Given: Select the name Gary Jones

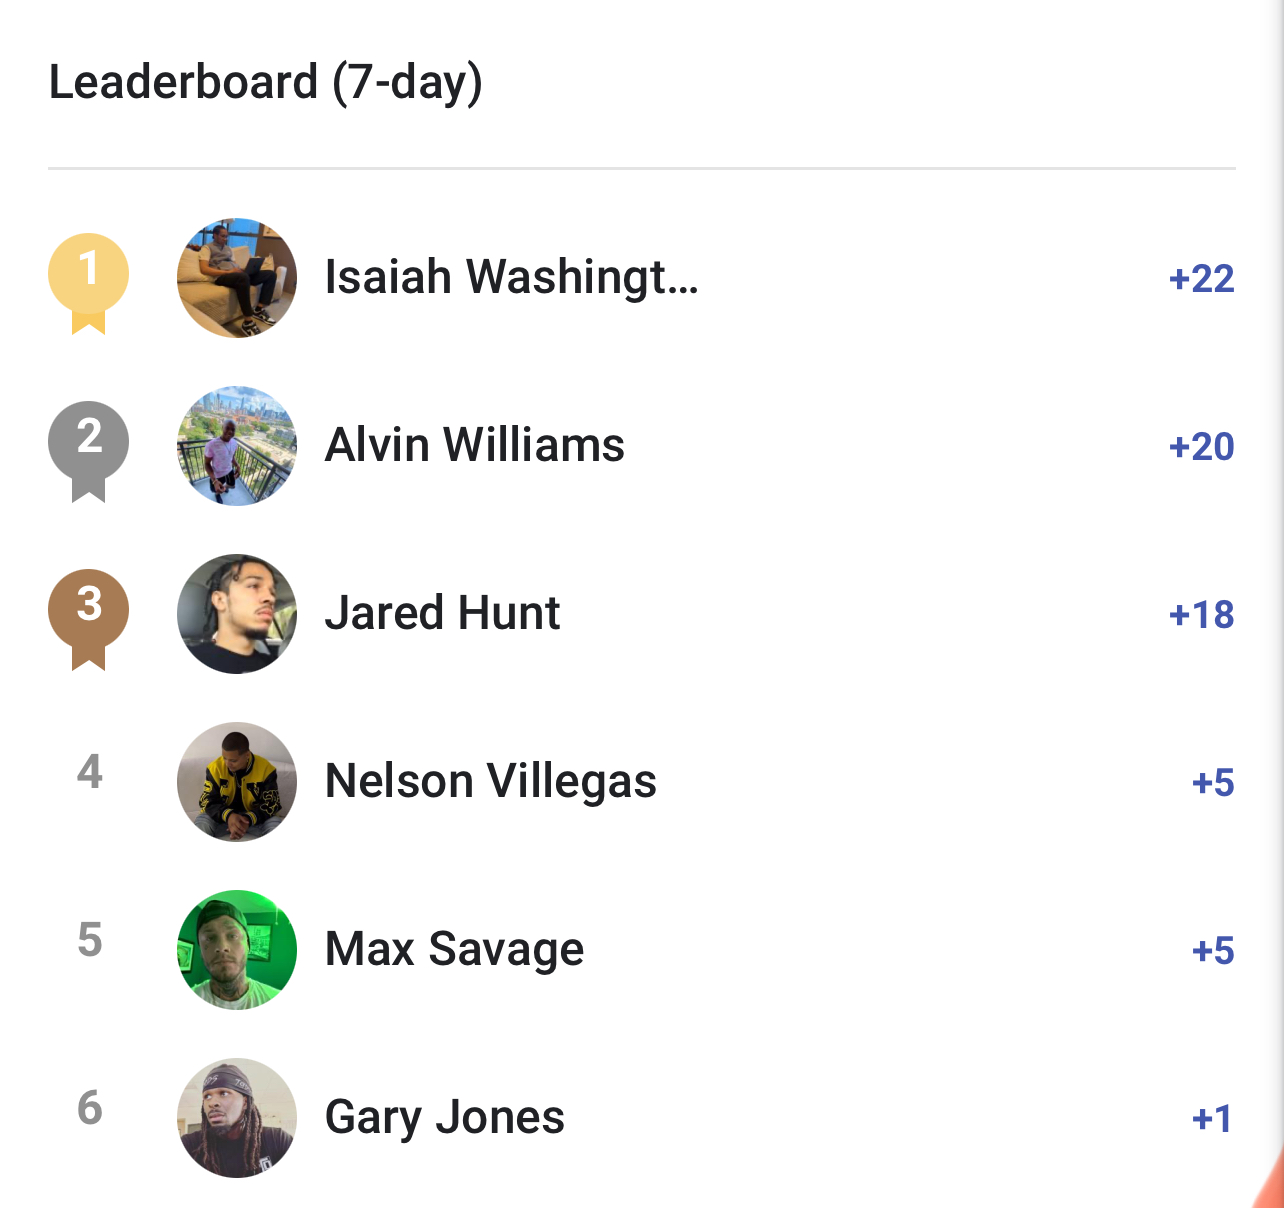Looking at the screenshot, I should pyautogui.click(x=444, y=1118).
